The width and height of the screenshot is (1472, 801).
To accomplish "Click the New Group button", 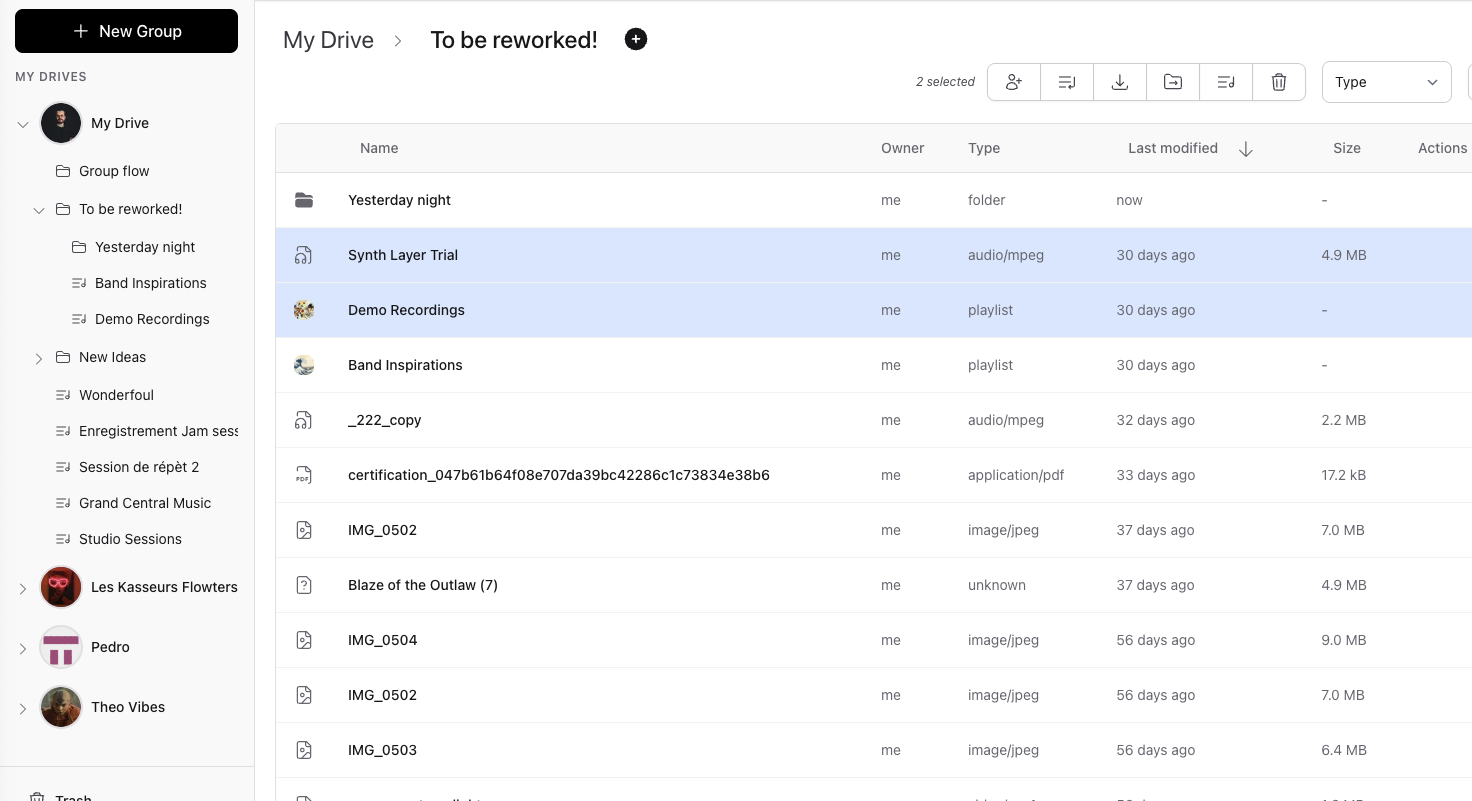I will coord(126,31).
